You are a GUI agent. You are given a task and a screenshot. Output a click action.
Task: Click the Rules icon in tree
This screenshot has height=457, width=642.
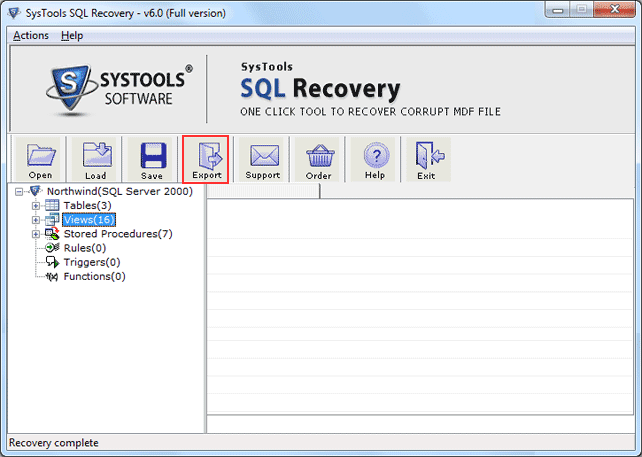click(52, 248)
